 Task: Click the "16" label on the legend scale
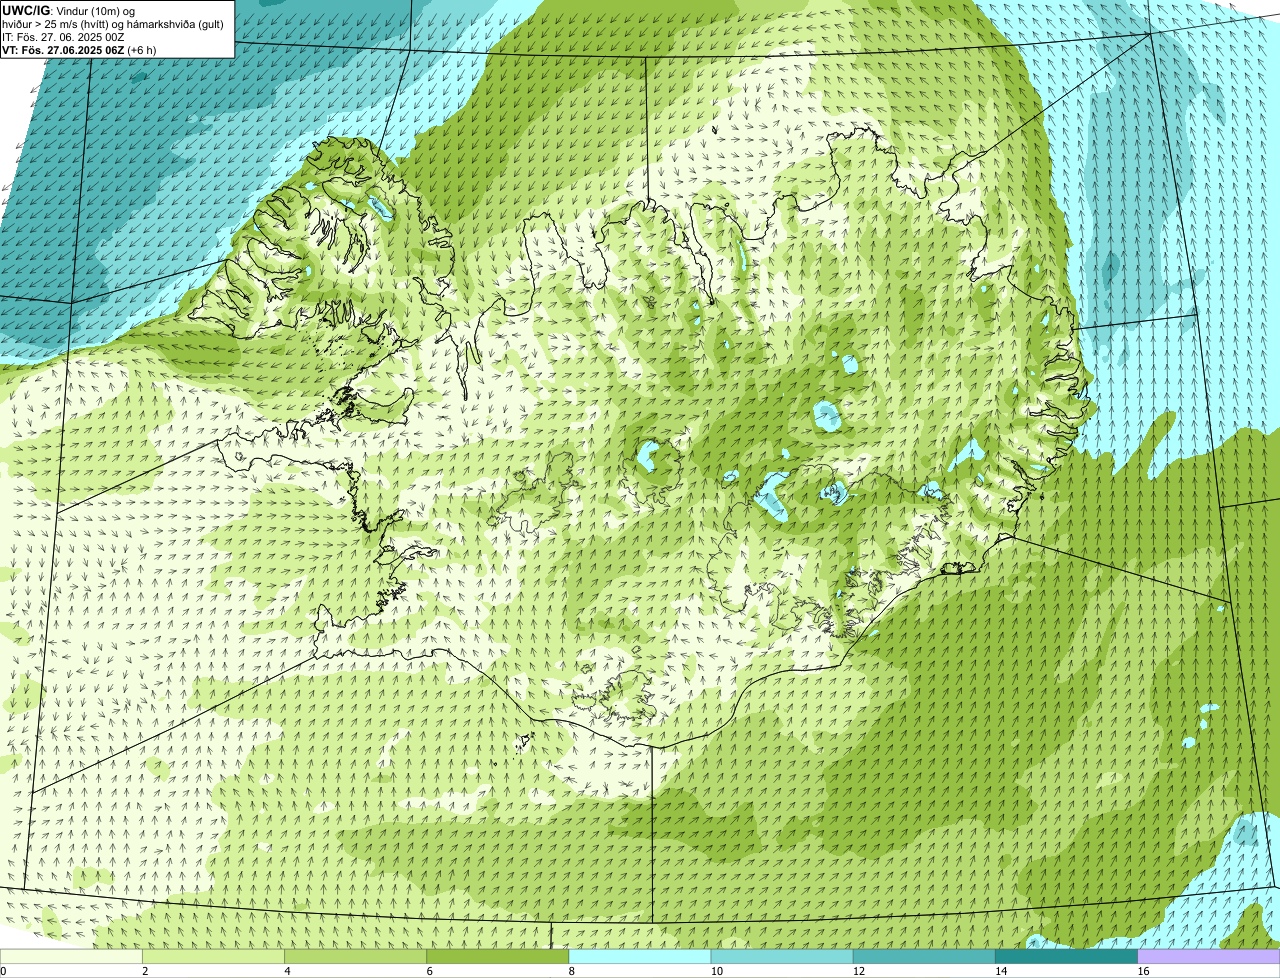point(1144,971)
